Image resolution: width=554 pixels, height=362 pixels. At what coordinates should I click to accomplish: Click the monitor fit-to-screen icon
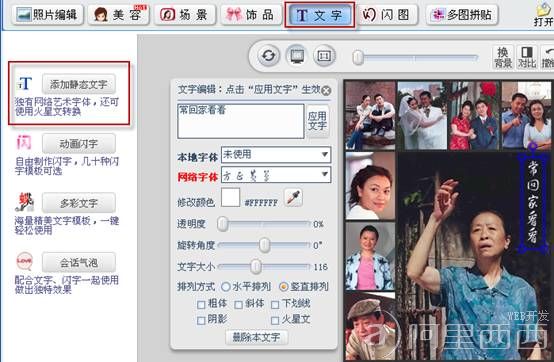tap(297, 56)
